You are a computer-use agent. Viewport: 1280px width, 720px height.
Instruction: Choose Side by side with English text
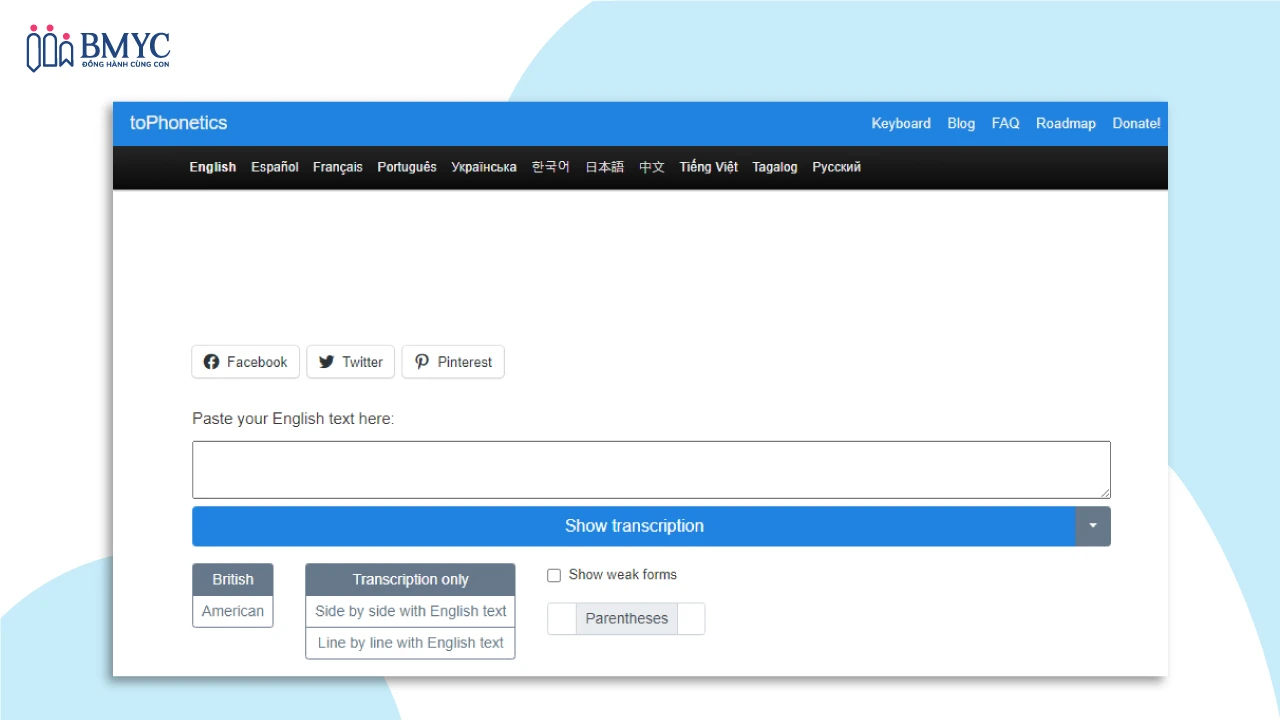pyautogui.click(x=410, y=611)
